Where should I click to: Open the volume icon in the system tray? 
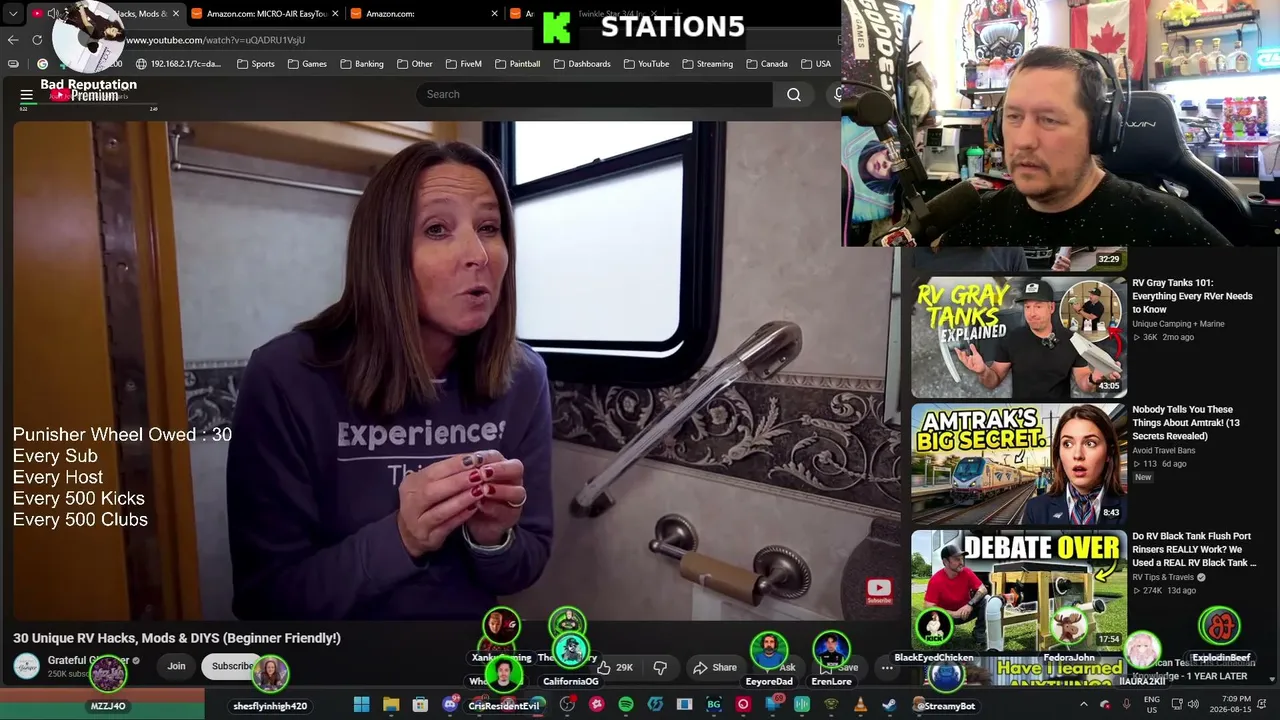pos(1194,705)
